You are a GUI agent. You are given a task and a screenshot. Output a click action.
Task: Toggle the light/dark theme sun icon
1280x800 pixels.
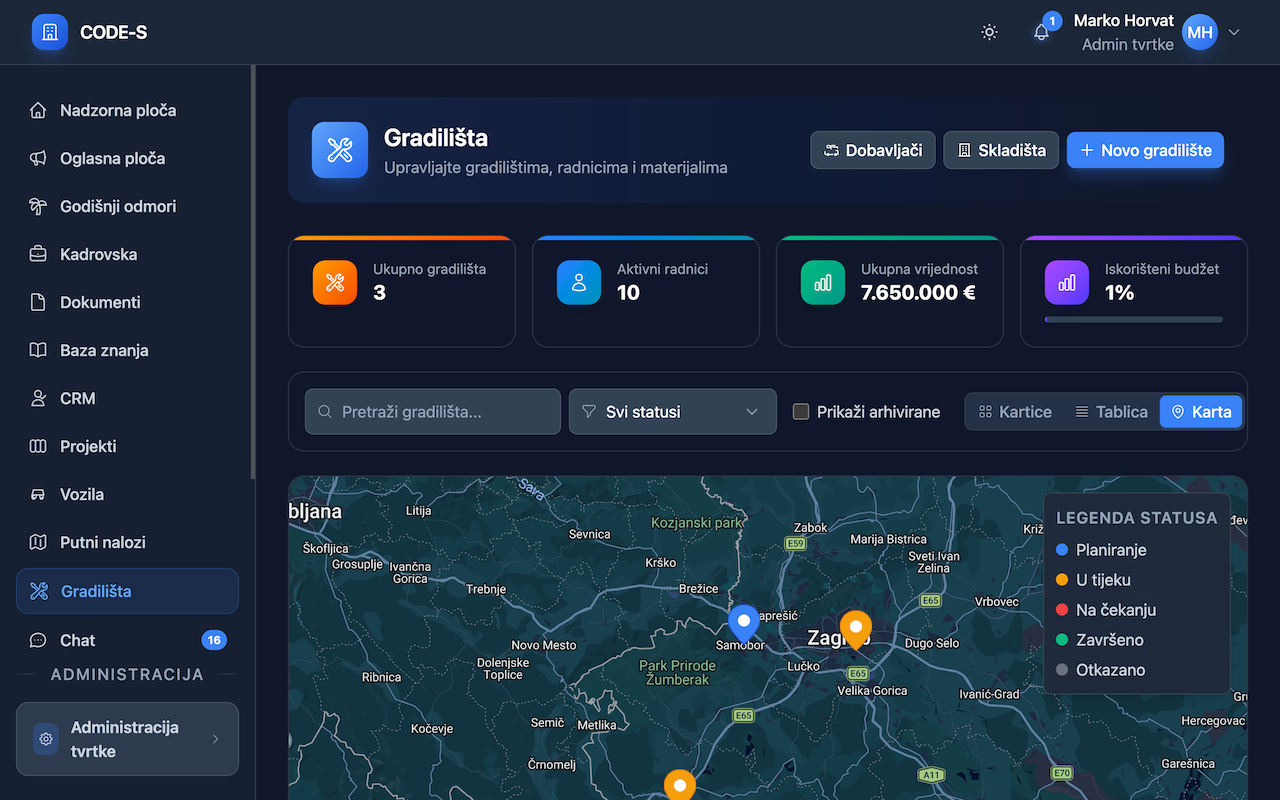(989, 32)
